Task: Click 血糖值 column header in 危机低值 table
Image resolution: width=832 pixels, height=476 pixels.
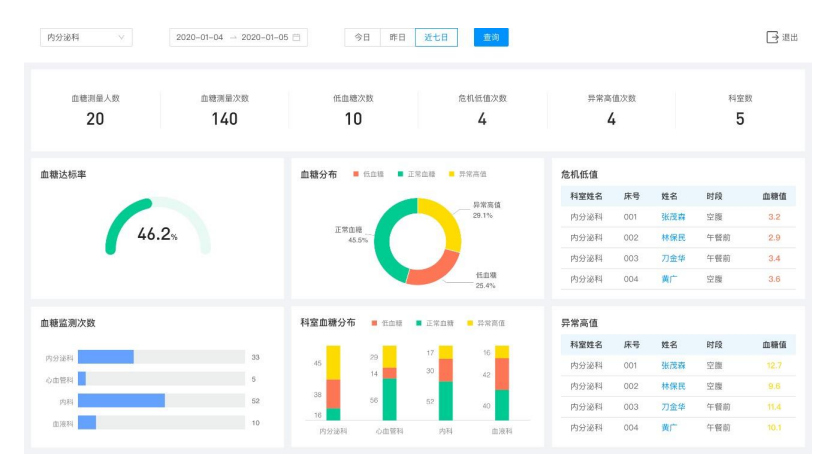Action: (774, 196)
